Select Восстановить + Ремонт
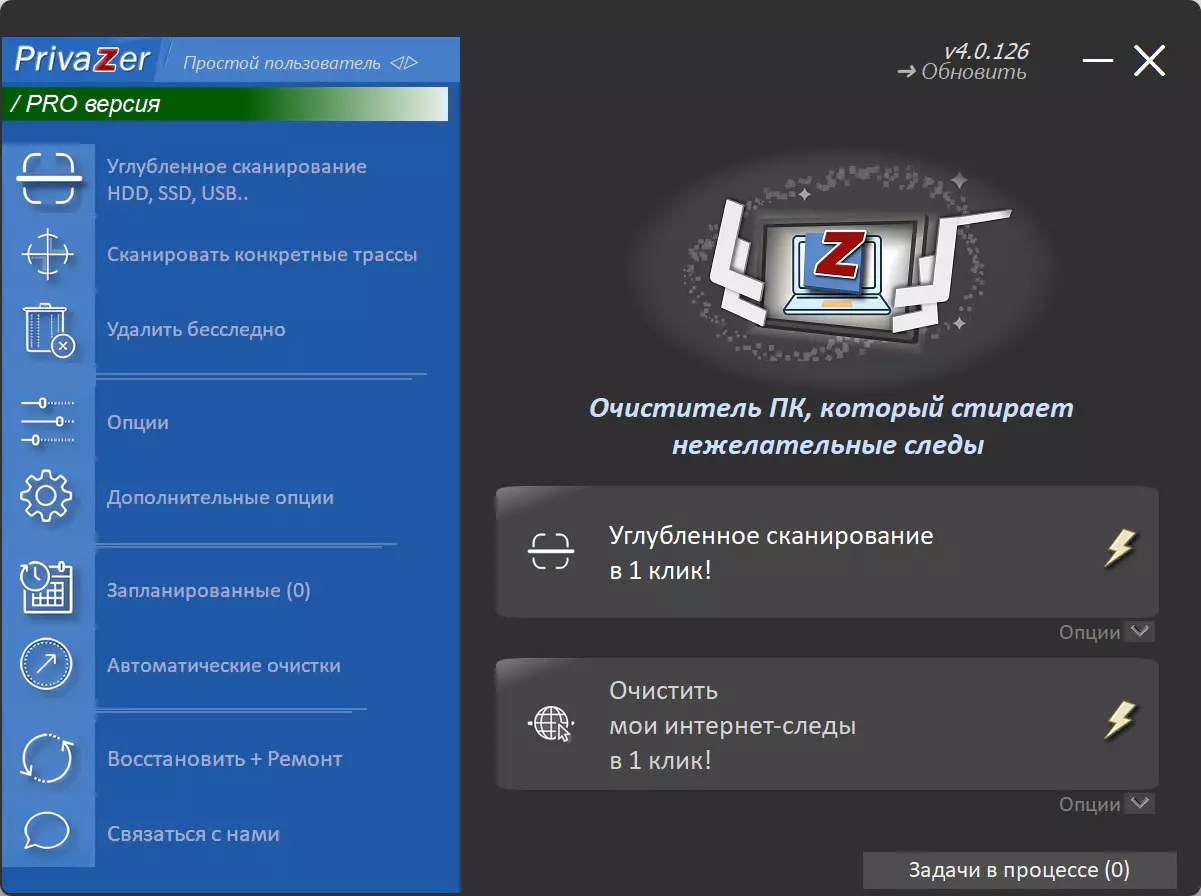1201x896 pixels. point(225,759)
